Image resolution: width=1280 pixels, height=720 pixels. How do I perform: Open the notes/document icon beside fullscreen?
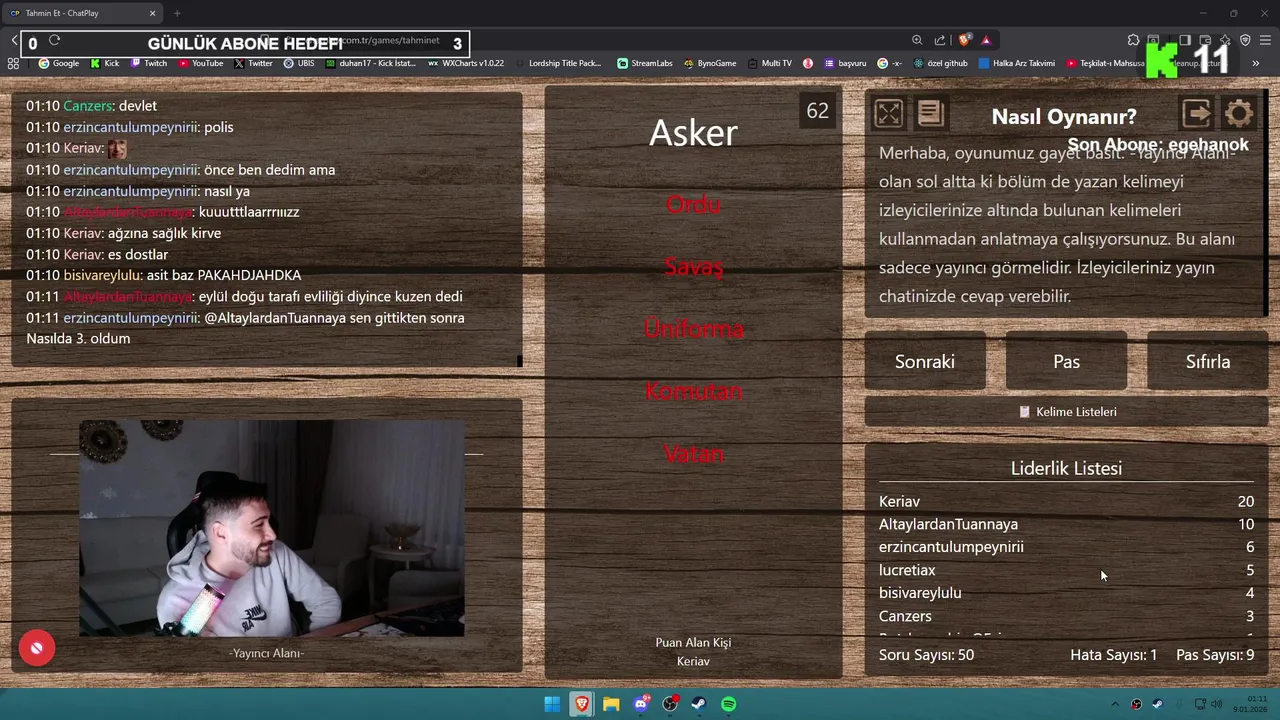[x=930, y=114]
